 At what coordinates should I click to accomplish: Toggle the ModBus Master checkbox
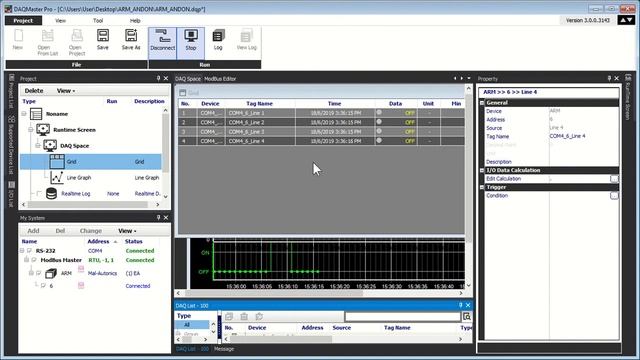point(34,260)
